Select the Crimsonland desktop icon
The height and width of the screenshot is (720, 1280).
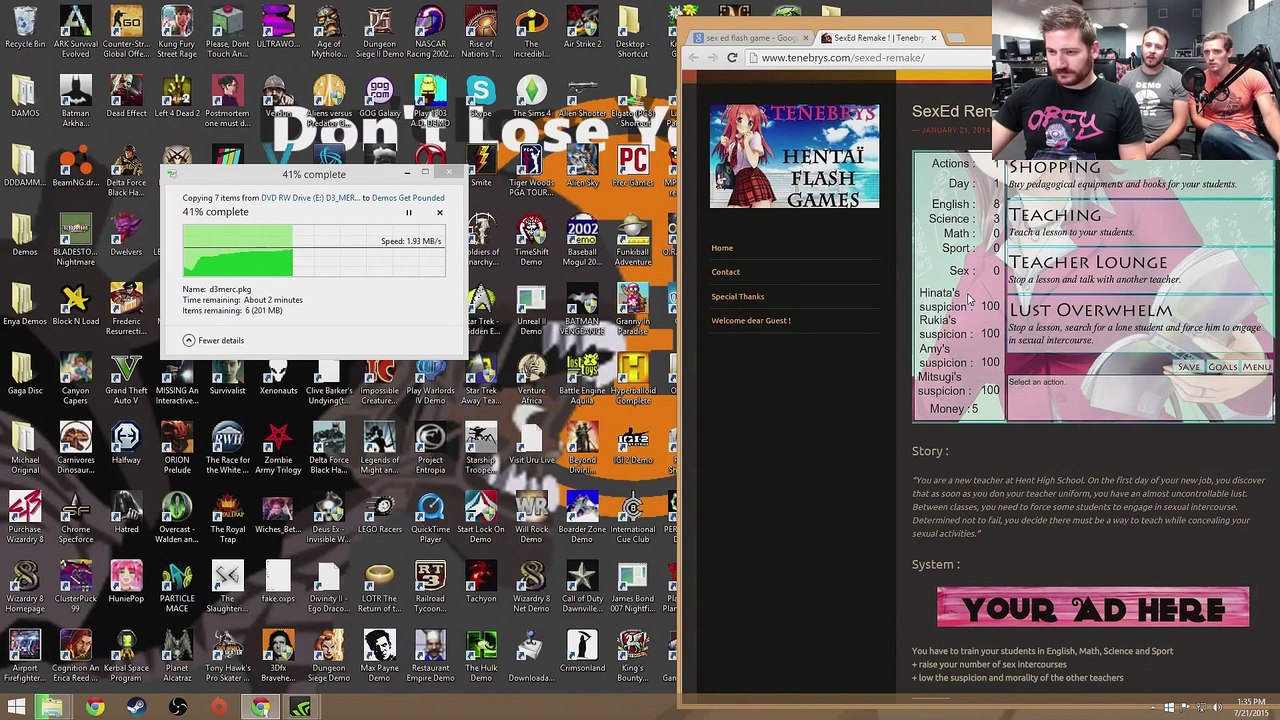[582, 652]
